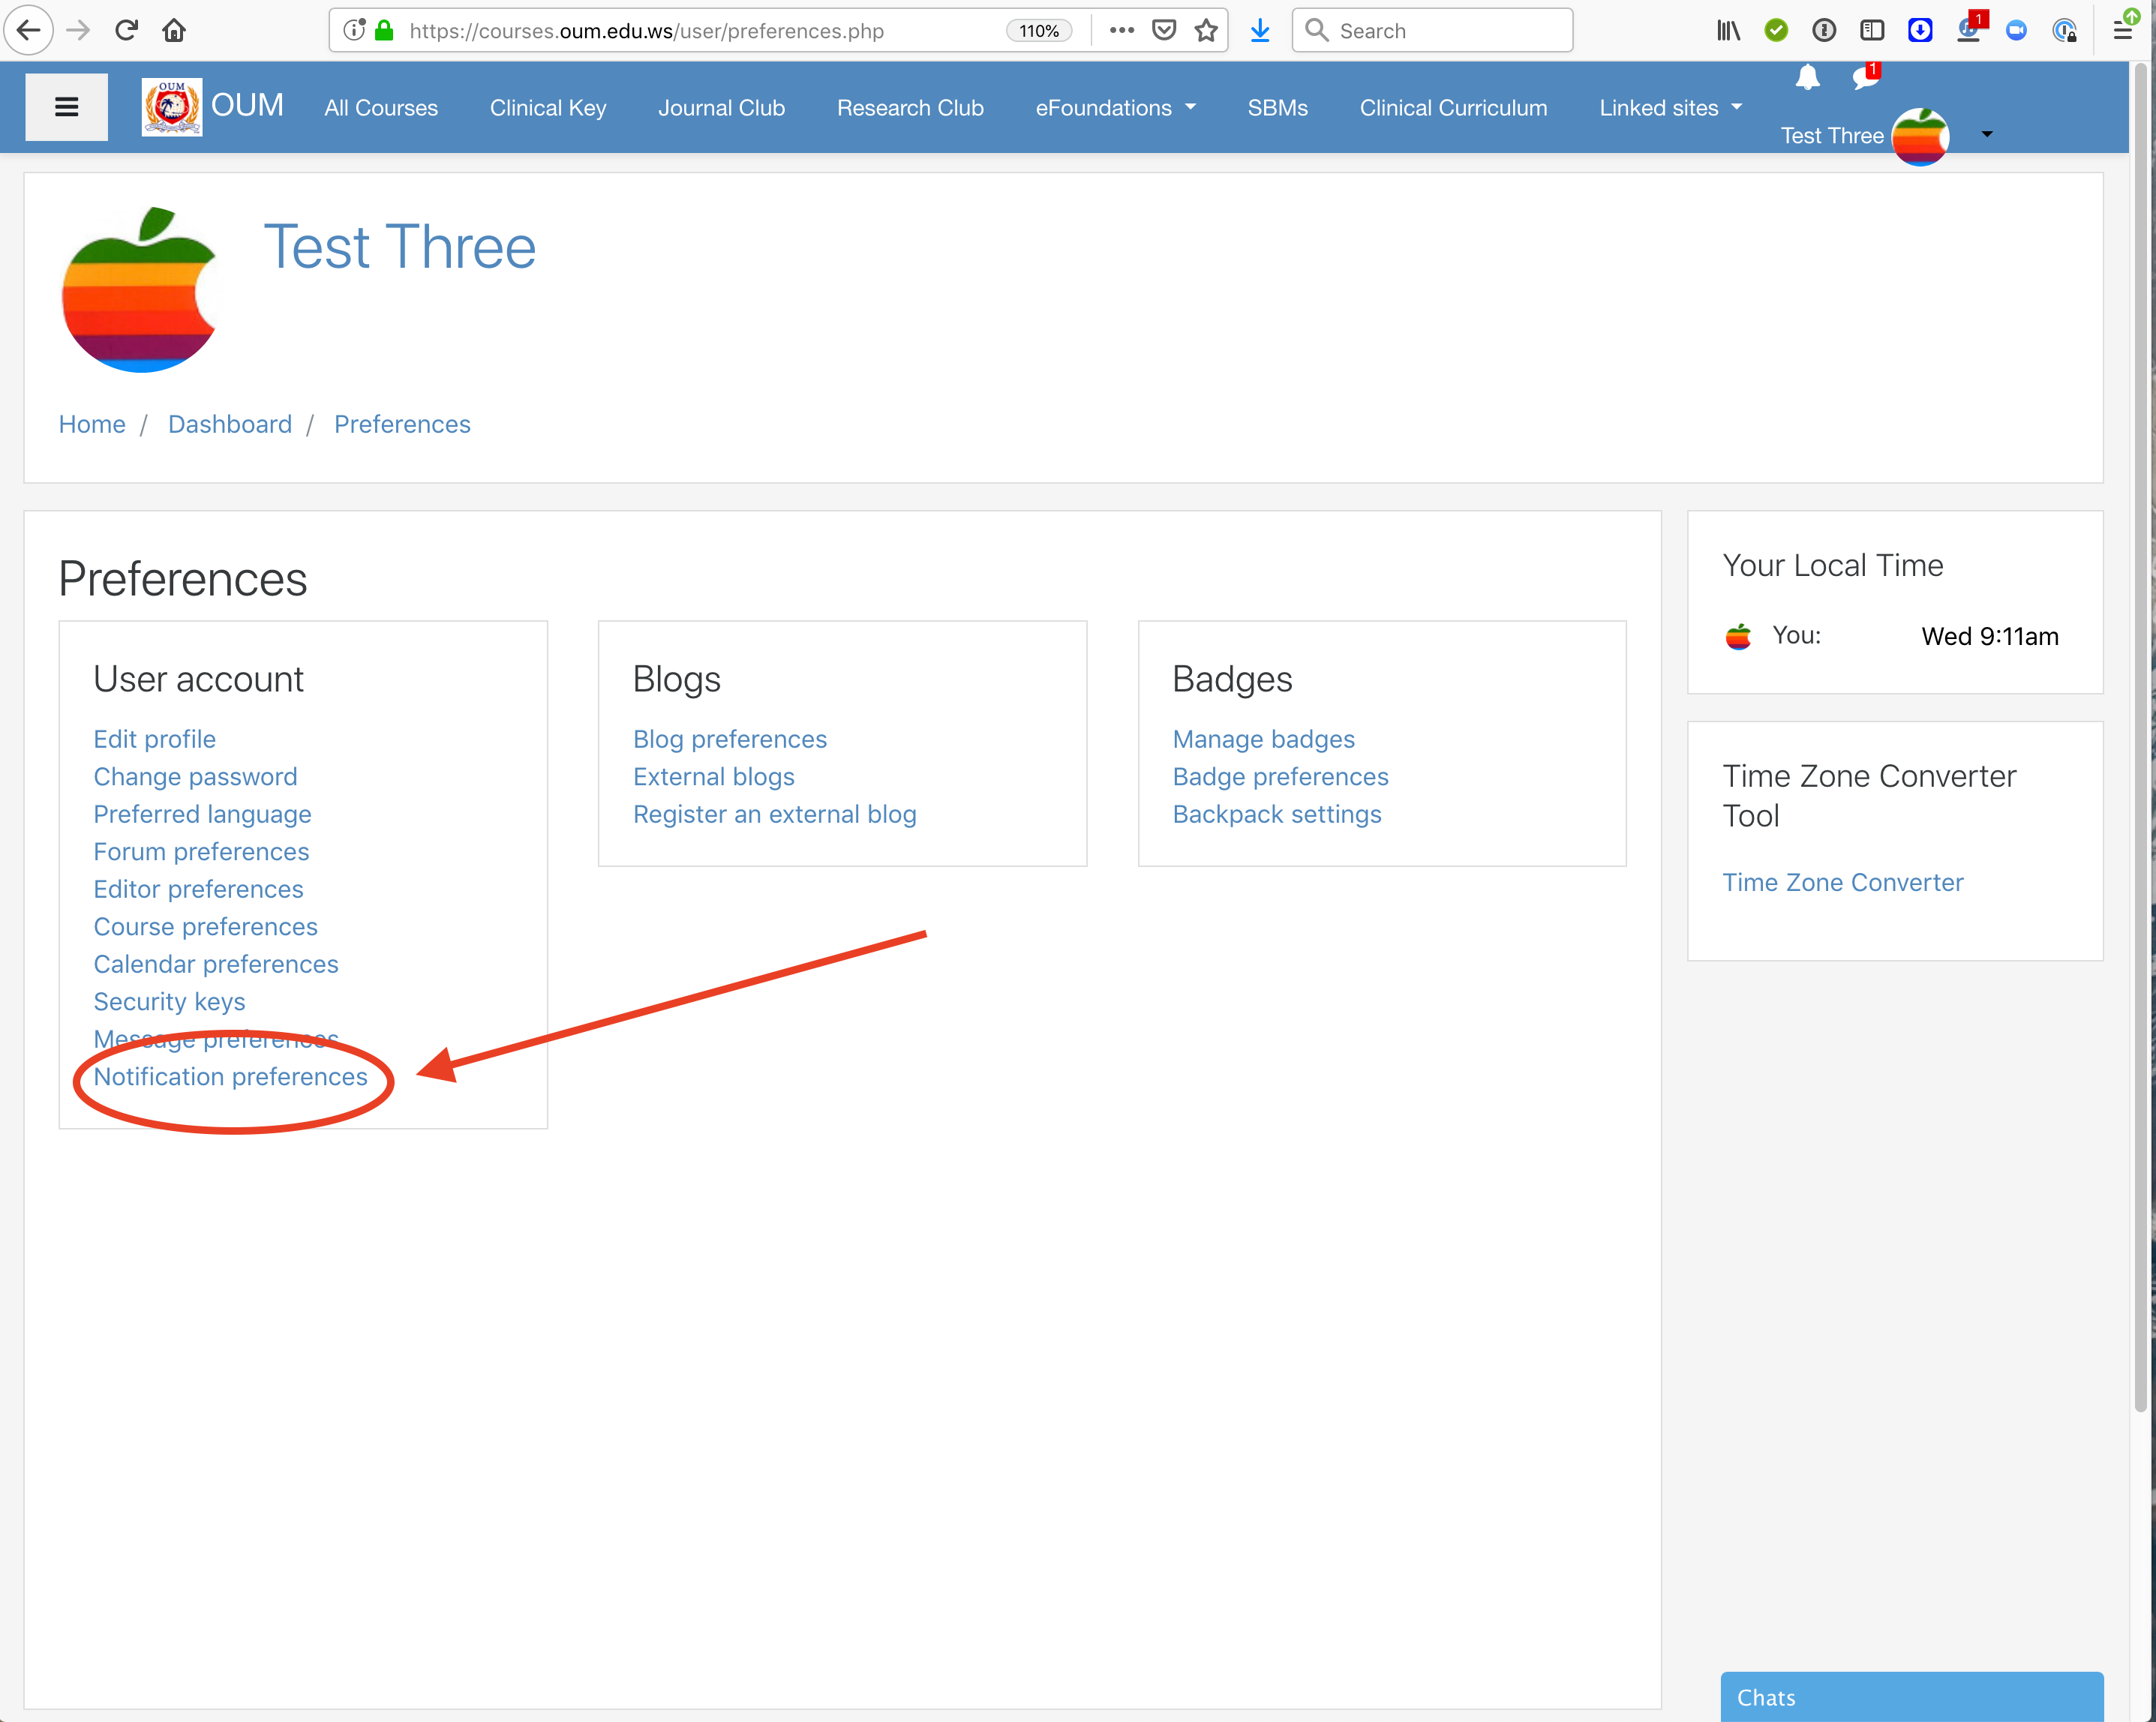Viewport: 2156px width, 1722px height.
Task: Go to browser home icon
Action: point(174,30)
